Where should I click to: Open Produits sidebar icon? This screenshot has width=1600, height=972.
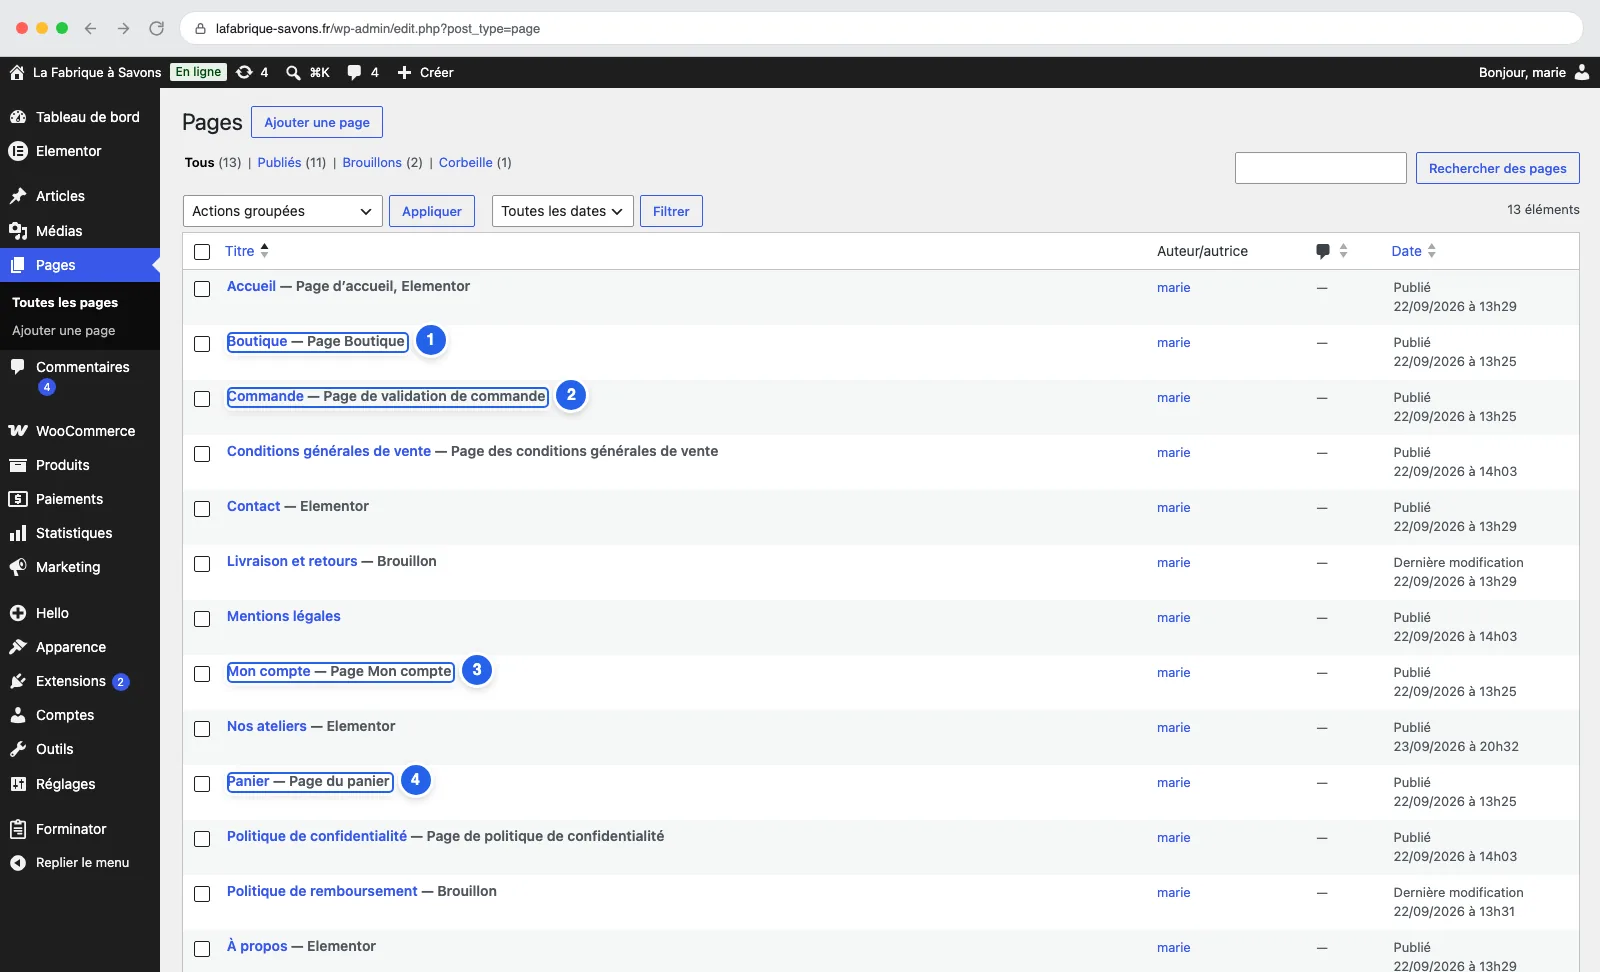pyautogui.click(x=18, y=465)
